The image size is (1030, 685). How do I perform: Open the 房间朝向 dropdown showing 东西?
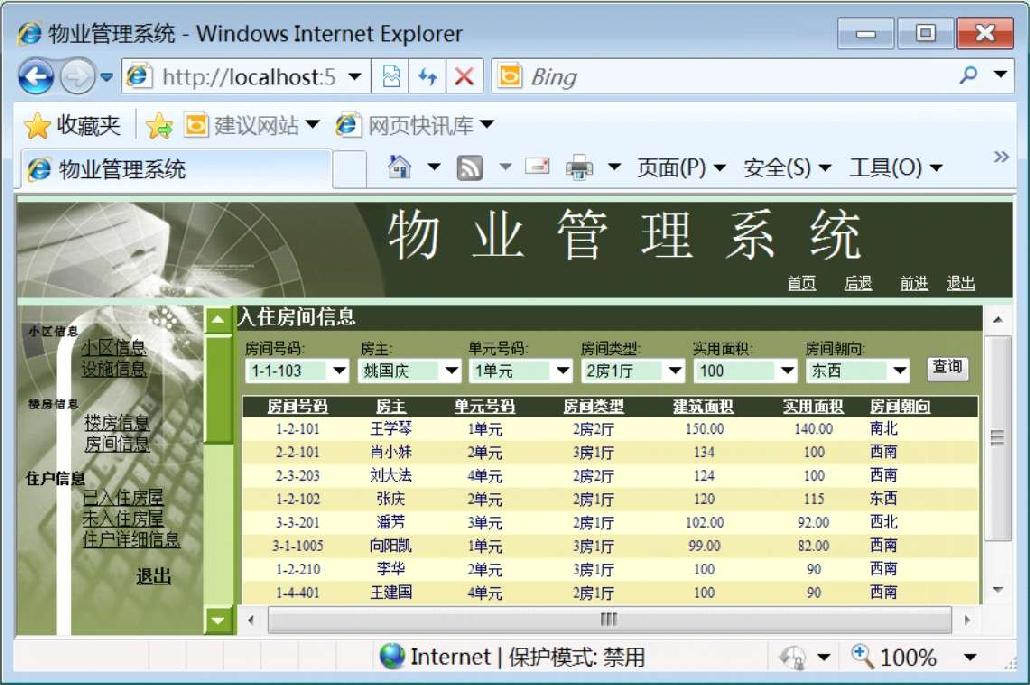[x=857, y=371]
